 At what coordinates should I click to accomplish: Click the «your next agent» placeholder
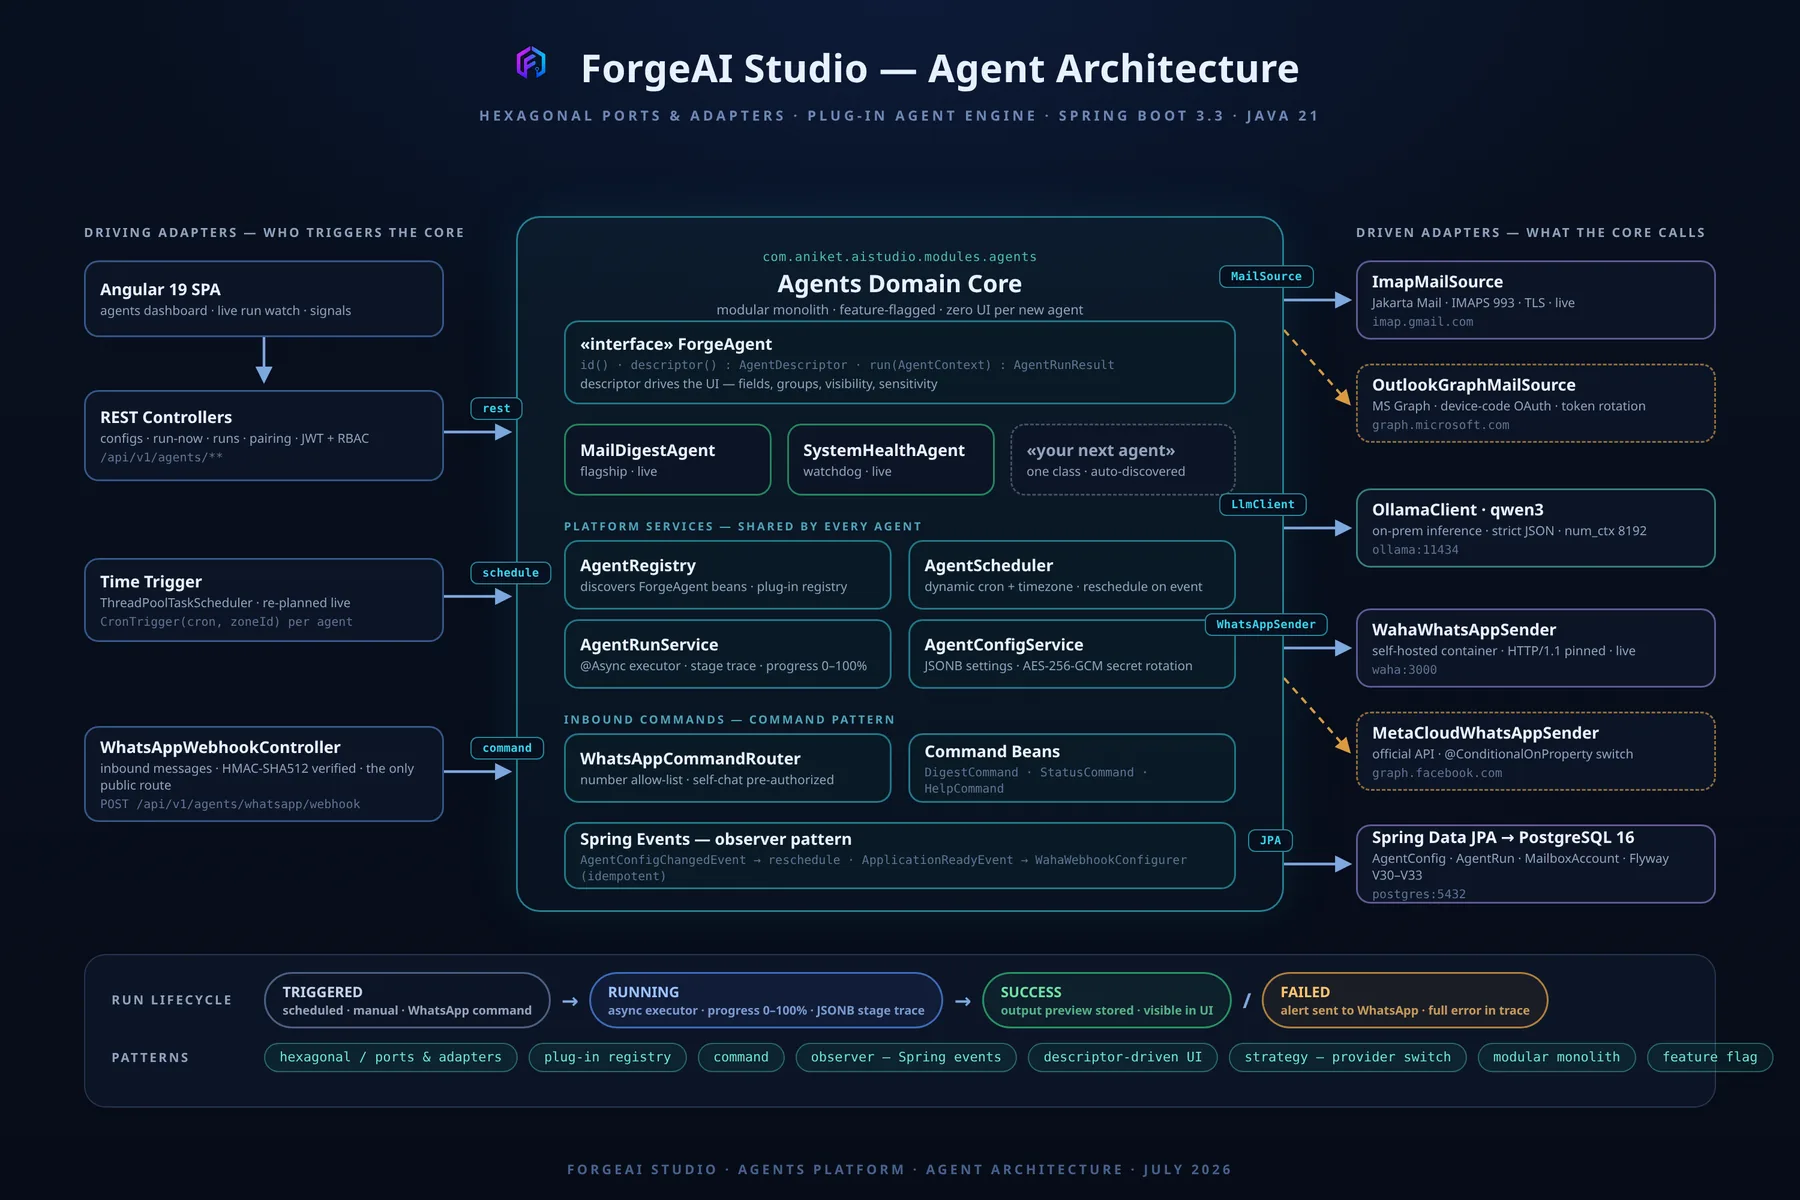tap(1123, 460)
